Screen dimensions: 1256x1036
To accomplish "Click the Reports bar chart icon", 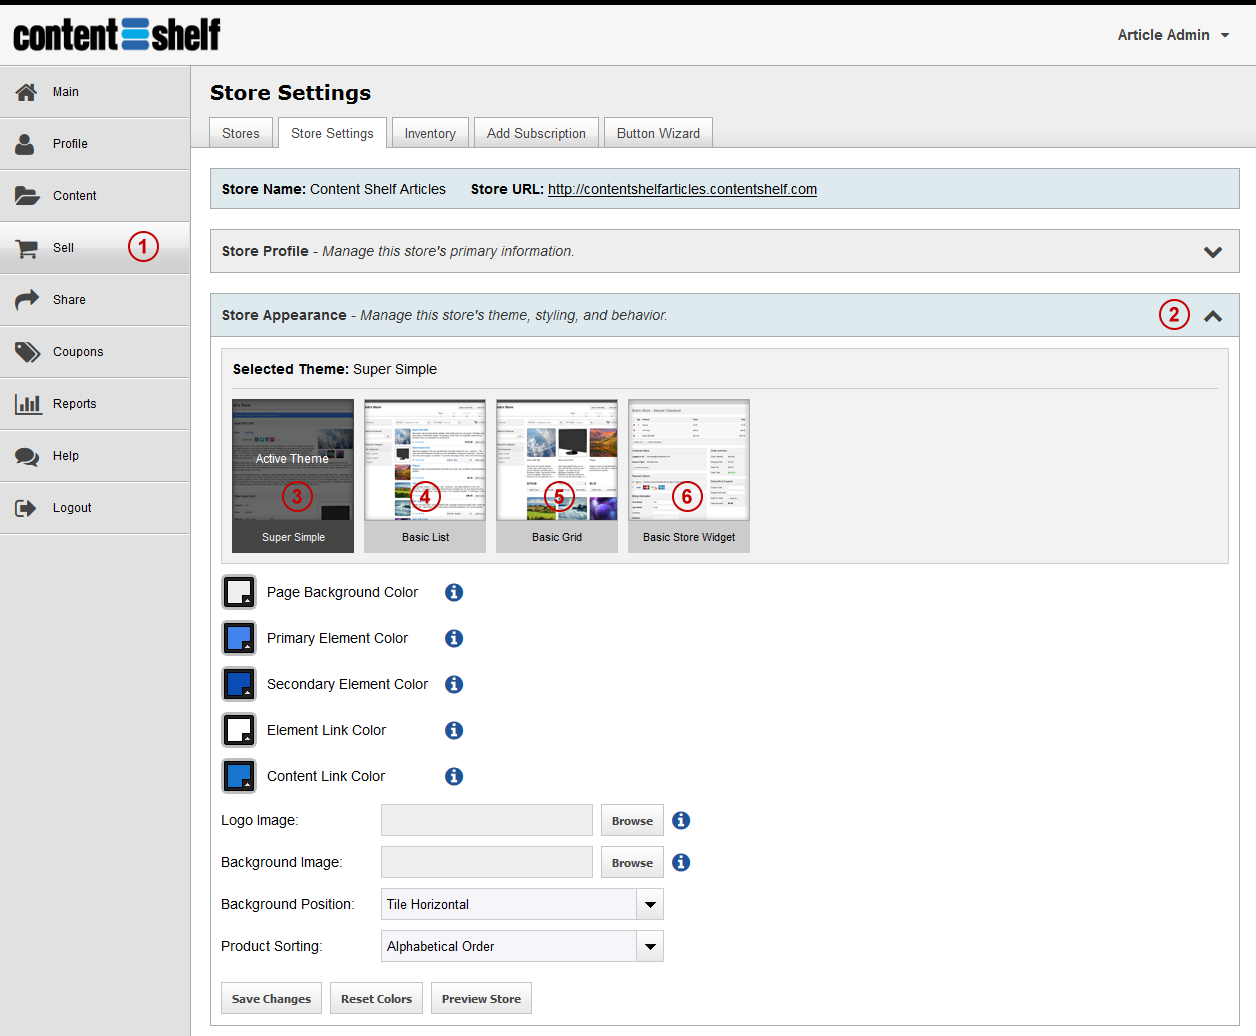I will pos(27,404).
